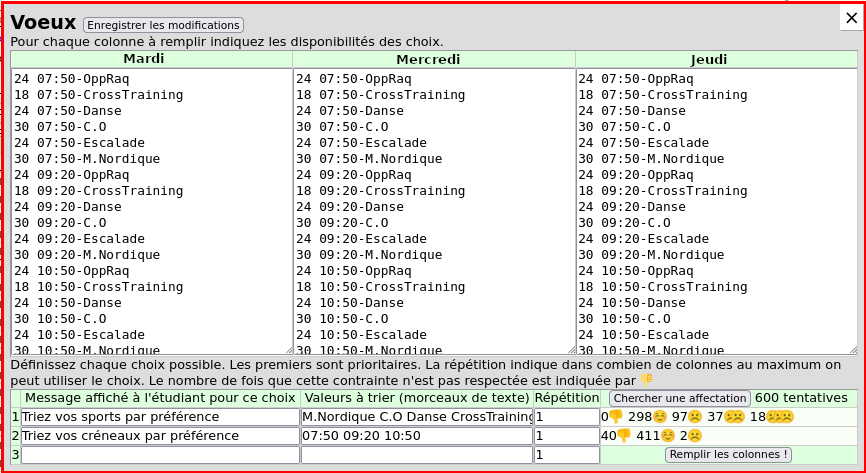
Task: Focus the Répétition field of row 1
Action: coord(565,417)
